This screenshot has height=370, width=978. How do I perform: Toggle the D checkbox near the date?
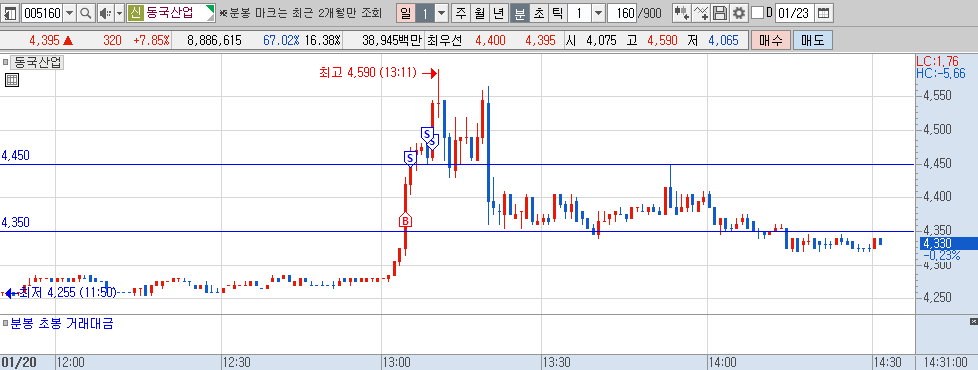click(x=757, y=12)
